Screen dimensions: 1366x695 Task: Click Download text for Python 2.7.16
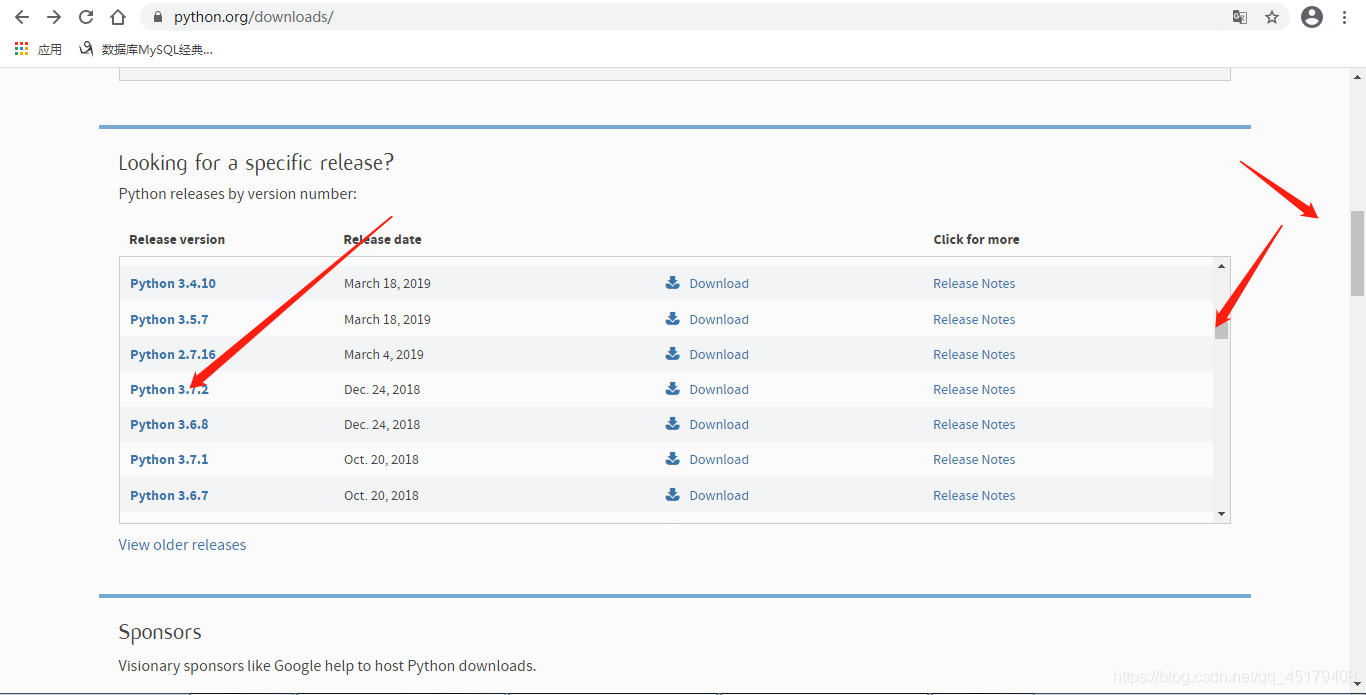point(719,355)
